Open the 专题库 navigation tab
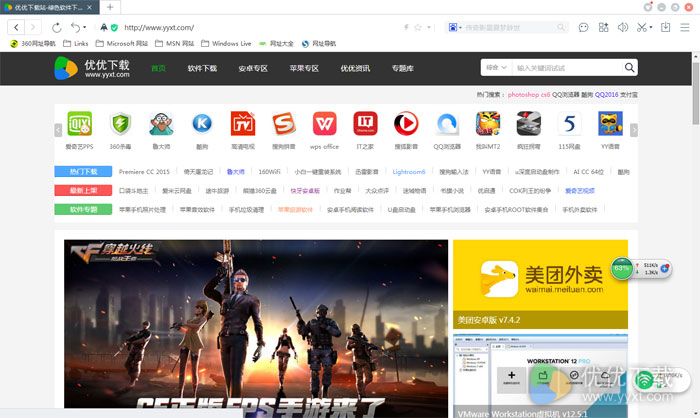 tap(403, 68)
